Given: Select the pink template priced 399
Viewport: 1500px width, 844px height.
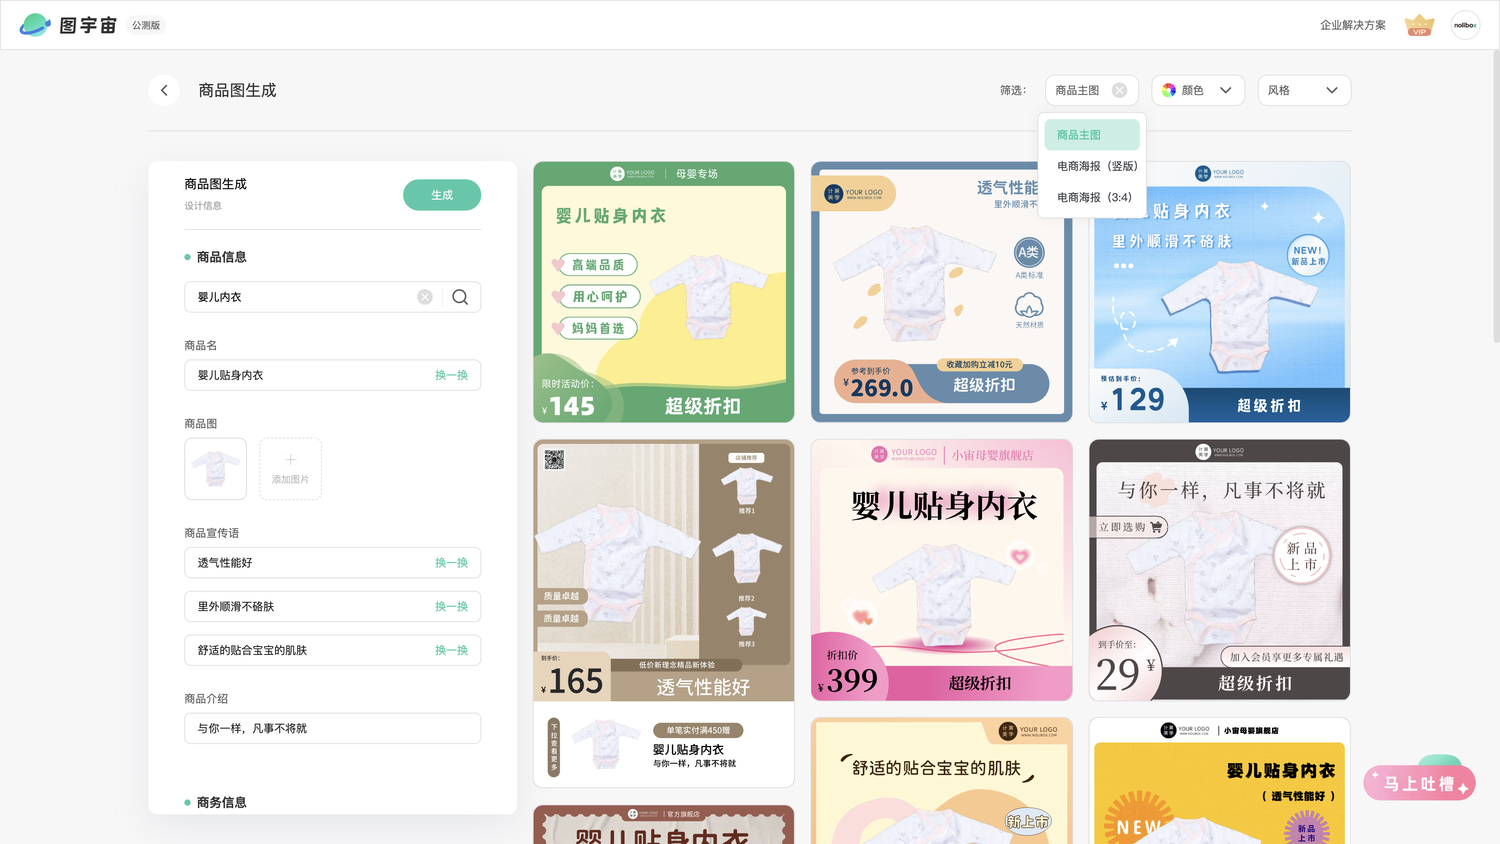Looking at the screenshot, I should 942,570.
